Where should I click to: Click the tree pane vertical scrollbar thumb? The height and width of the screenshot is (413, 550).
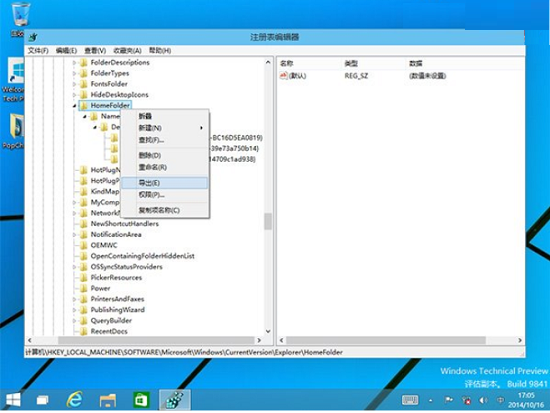tap(268, 222)
